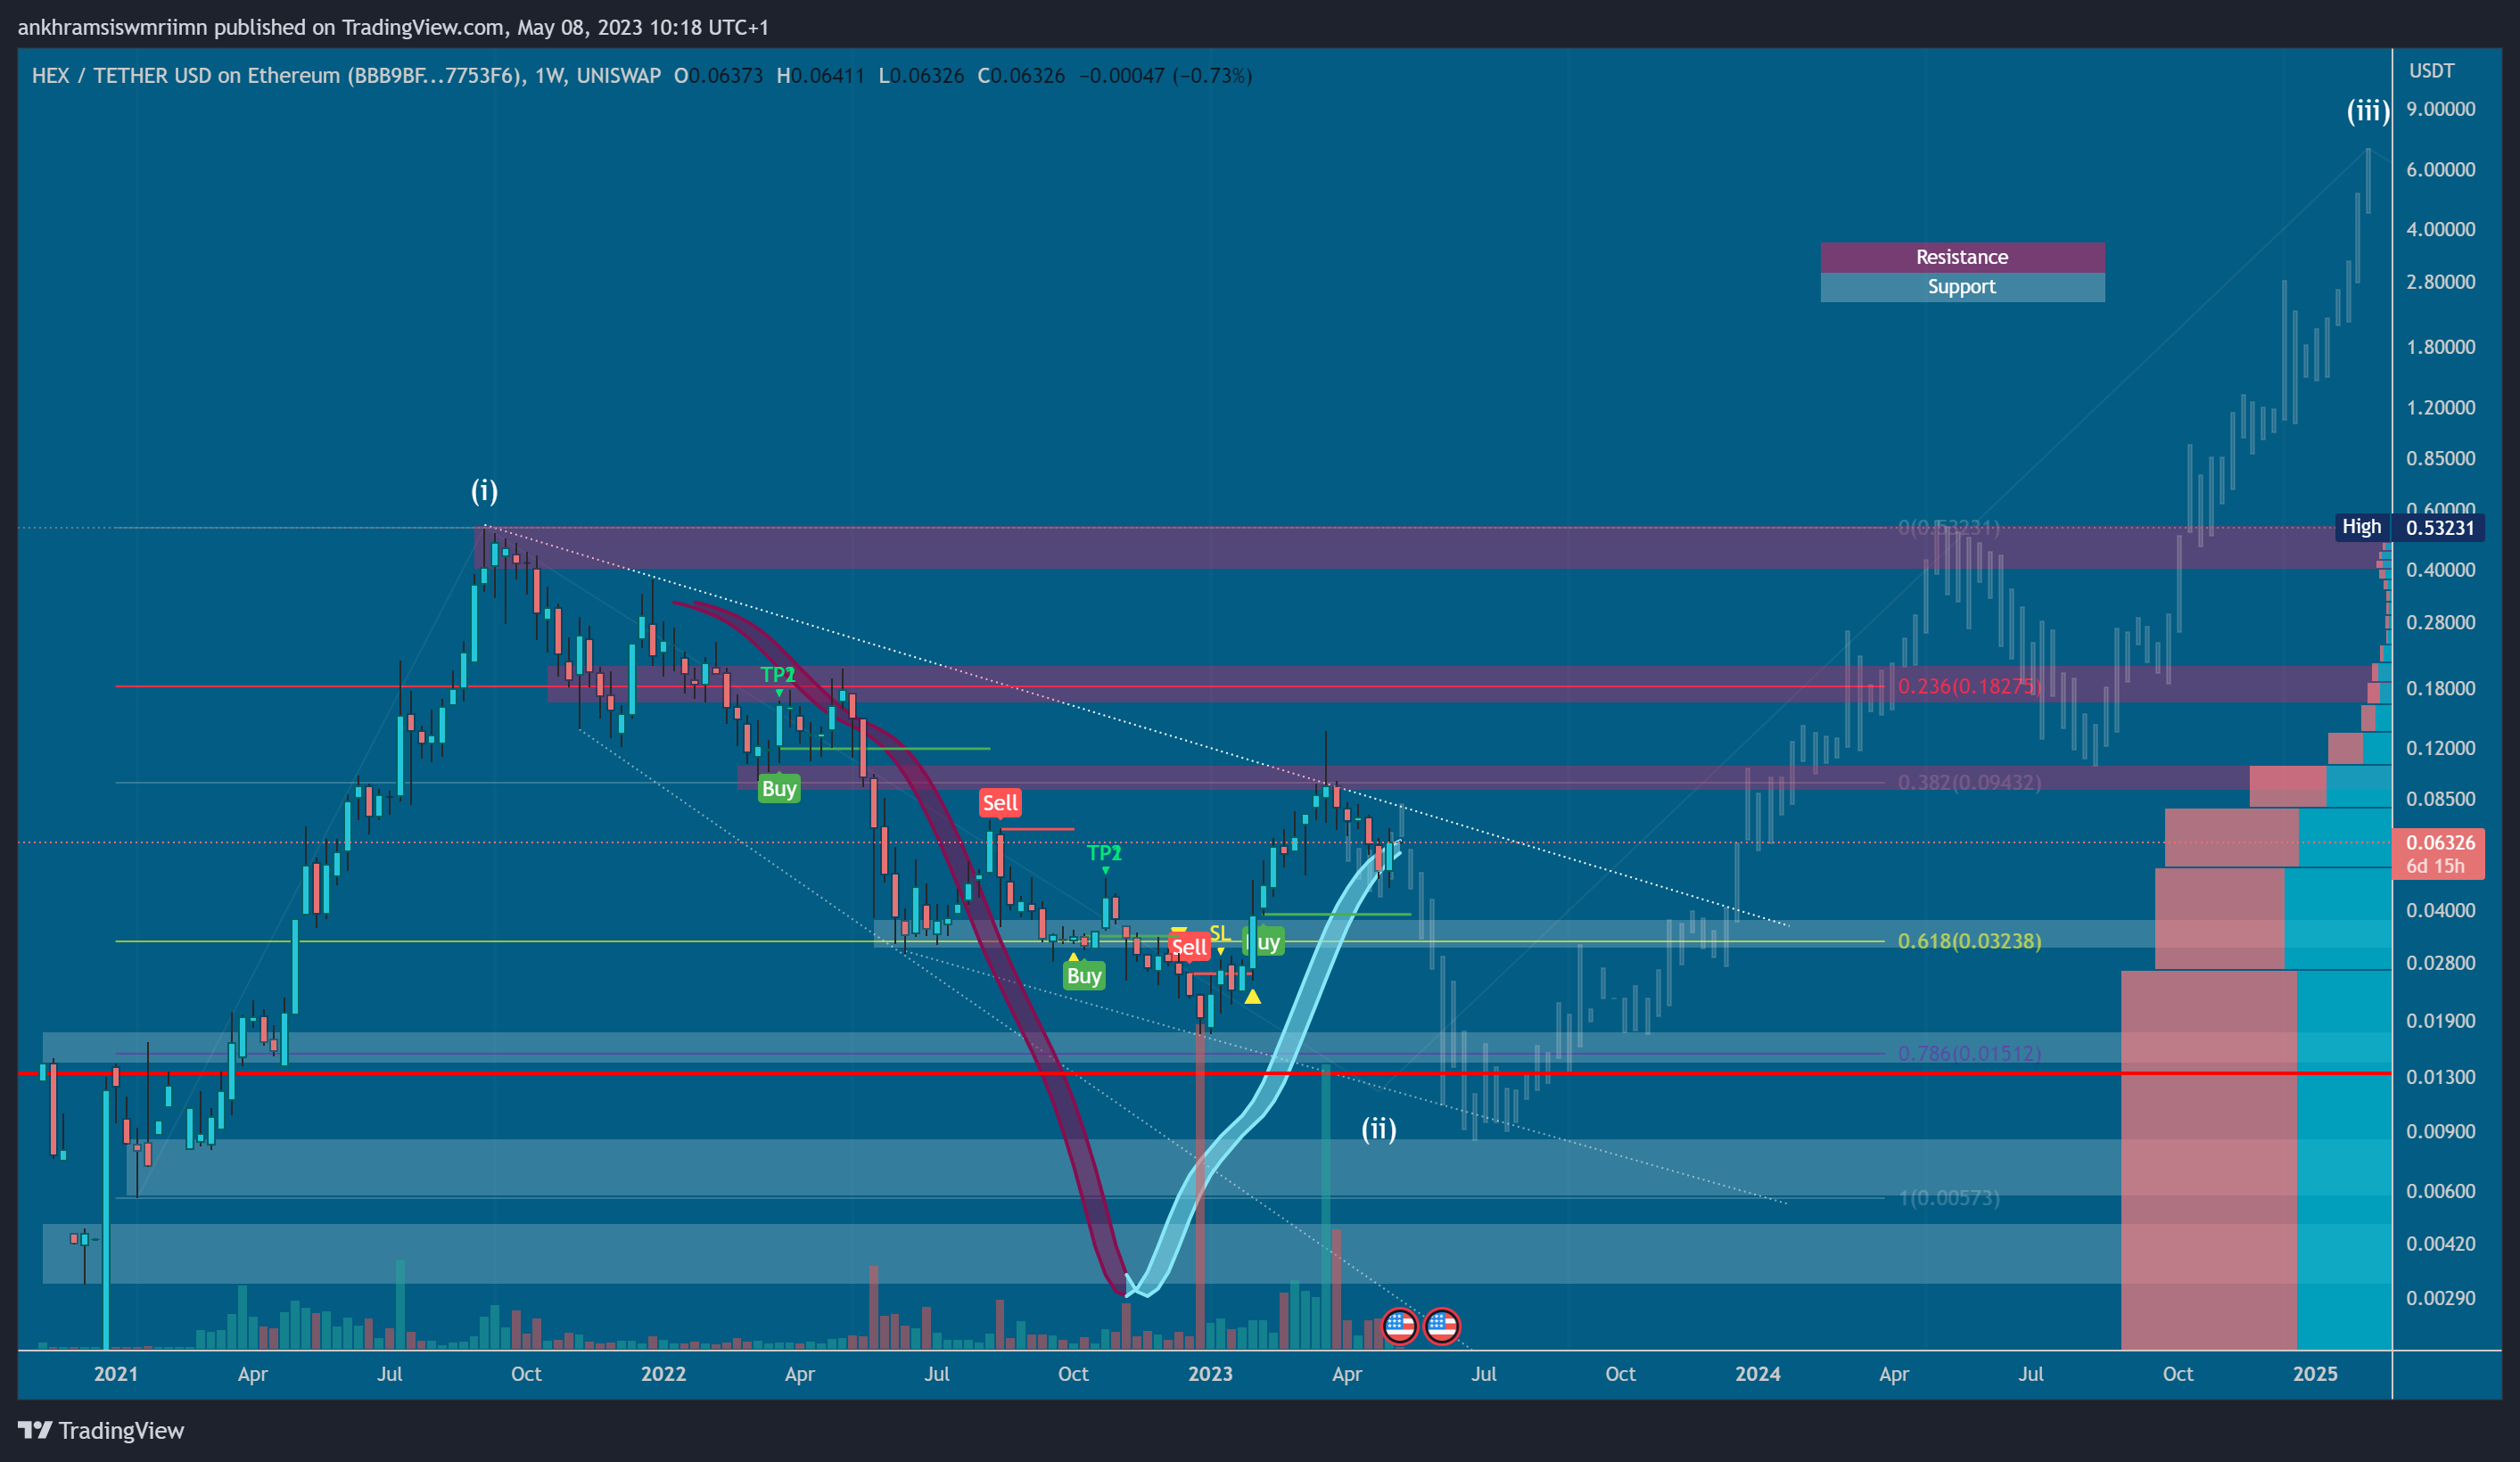The height and width of the screenshot is (1462, 2520).
Task: Click the 2024 label on time axis
Action: (x=1757, y=1374)
